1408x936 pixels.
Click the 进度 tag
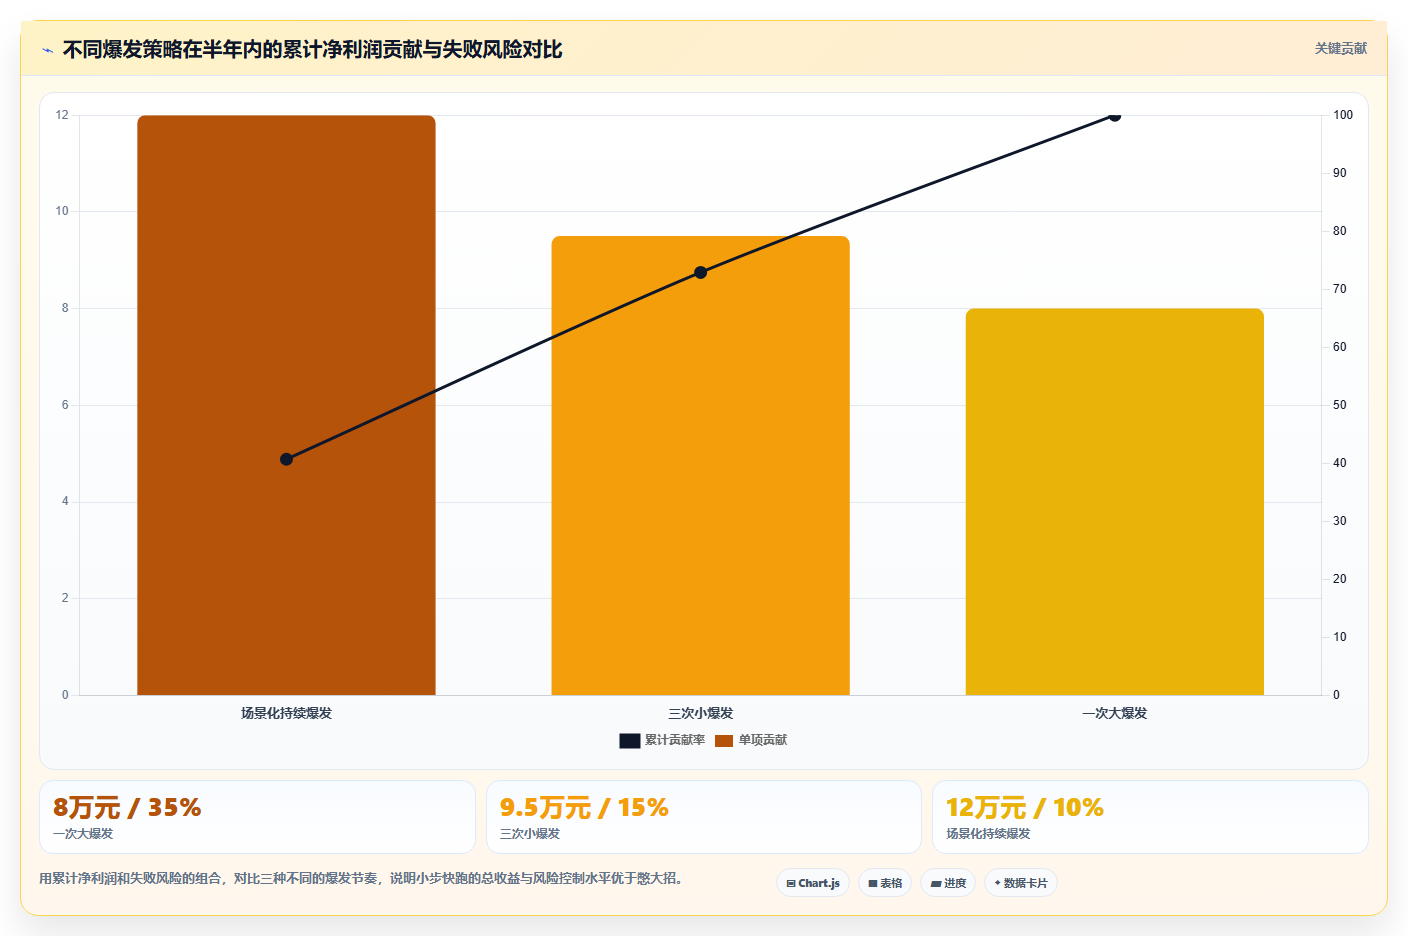948,883
